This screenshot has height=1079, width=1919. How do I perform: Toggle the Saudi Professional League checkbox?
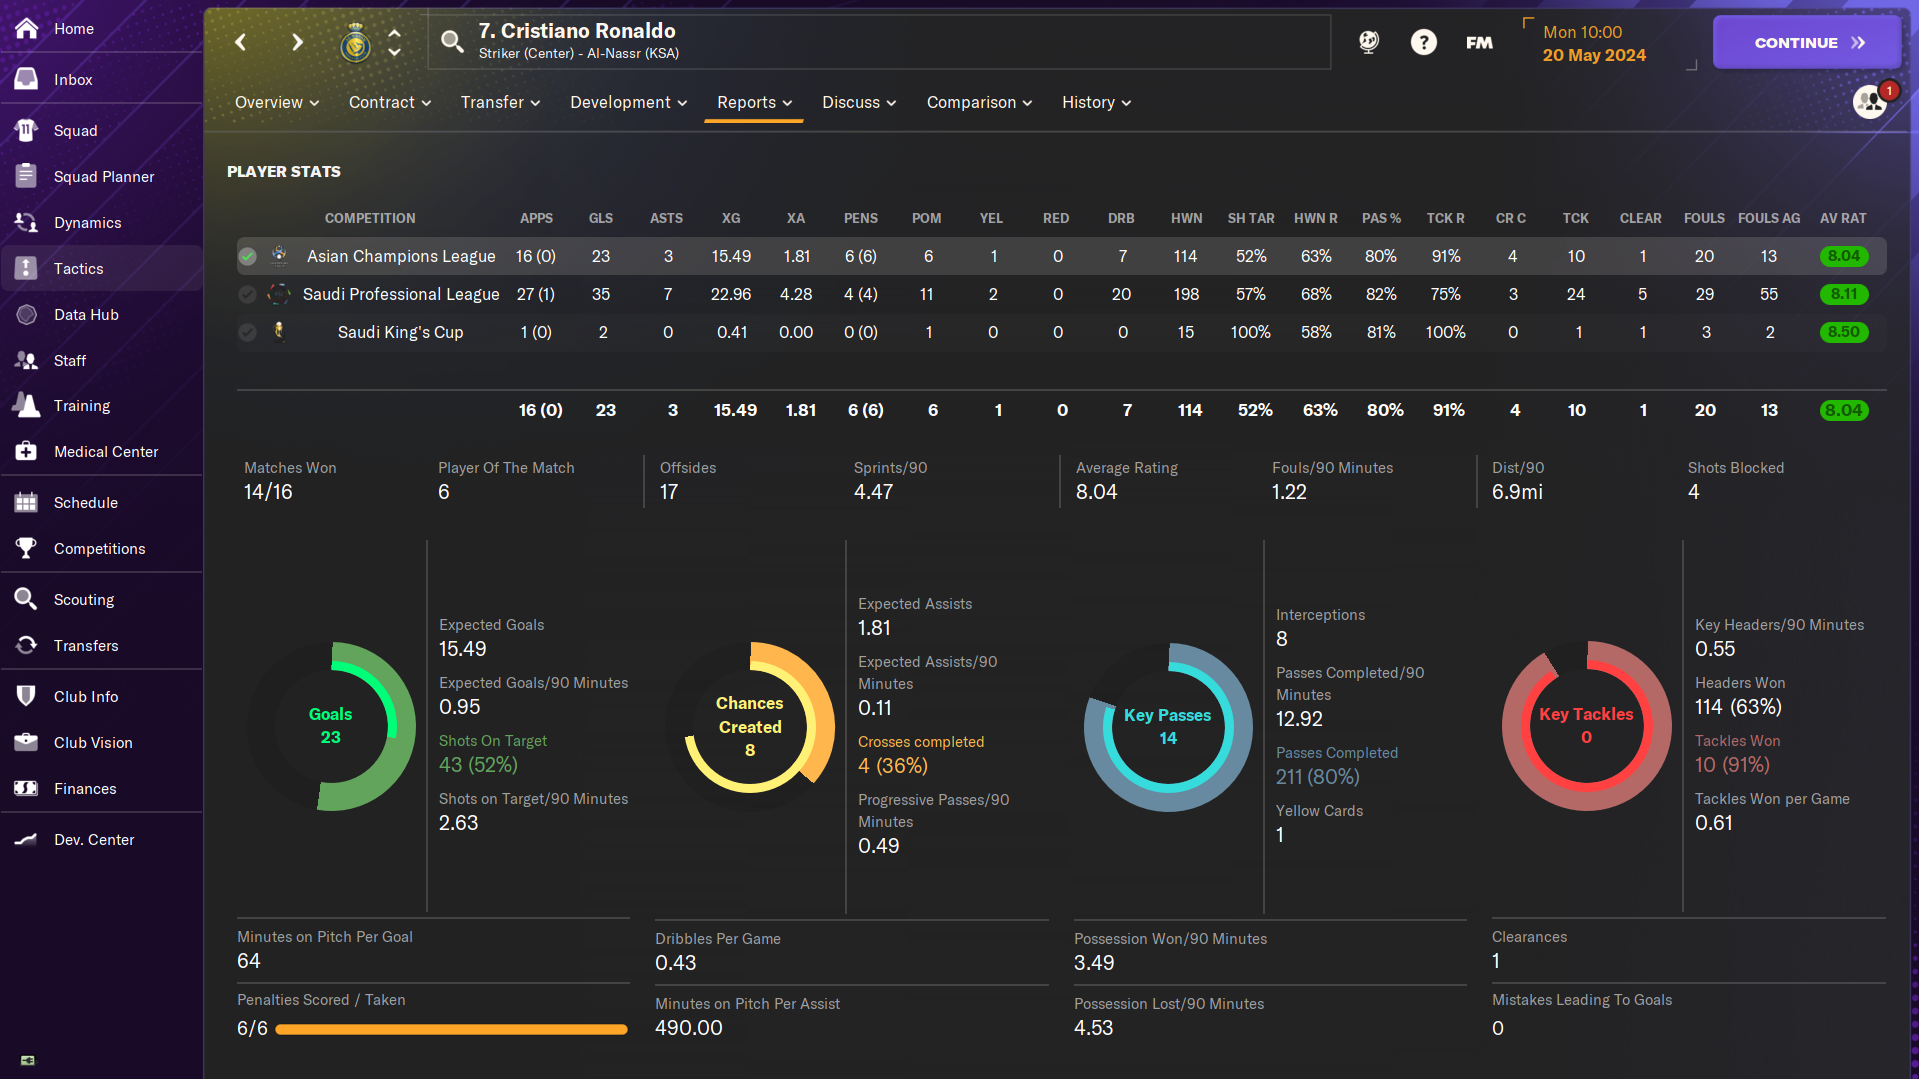tap(247, 294)
